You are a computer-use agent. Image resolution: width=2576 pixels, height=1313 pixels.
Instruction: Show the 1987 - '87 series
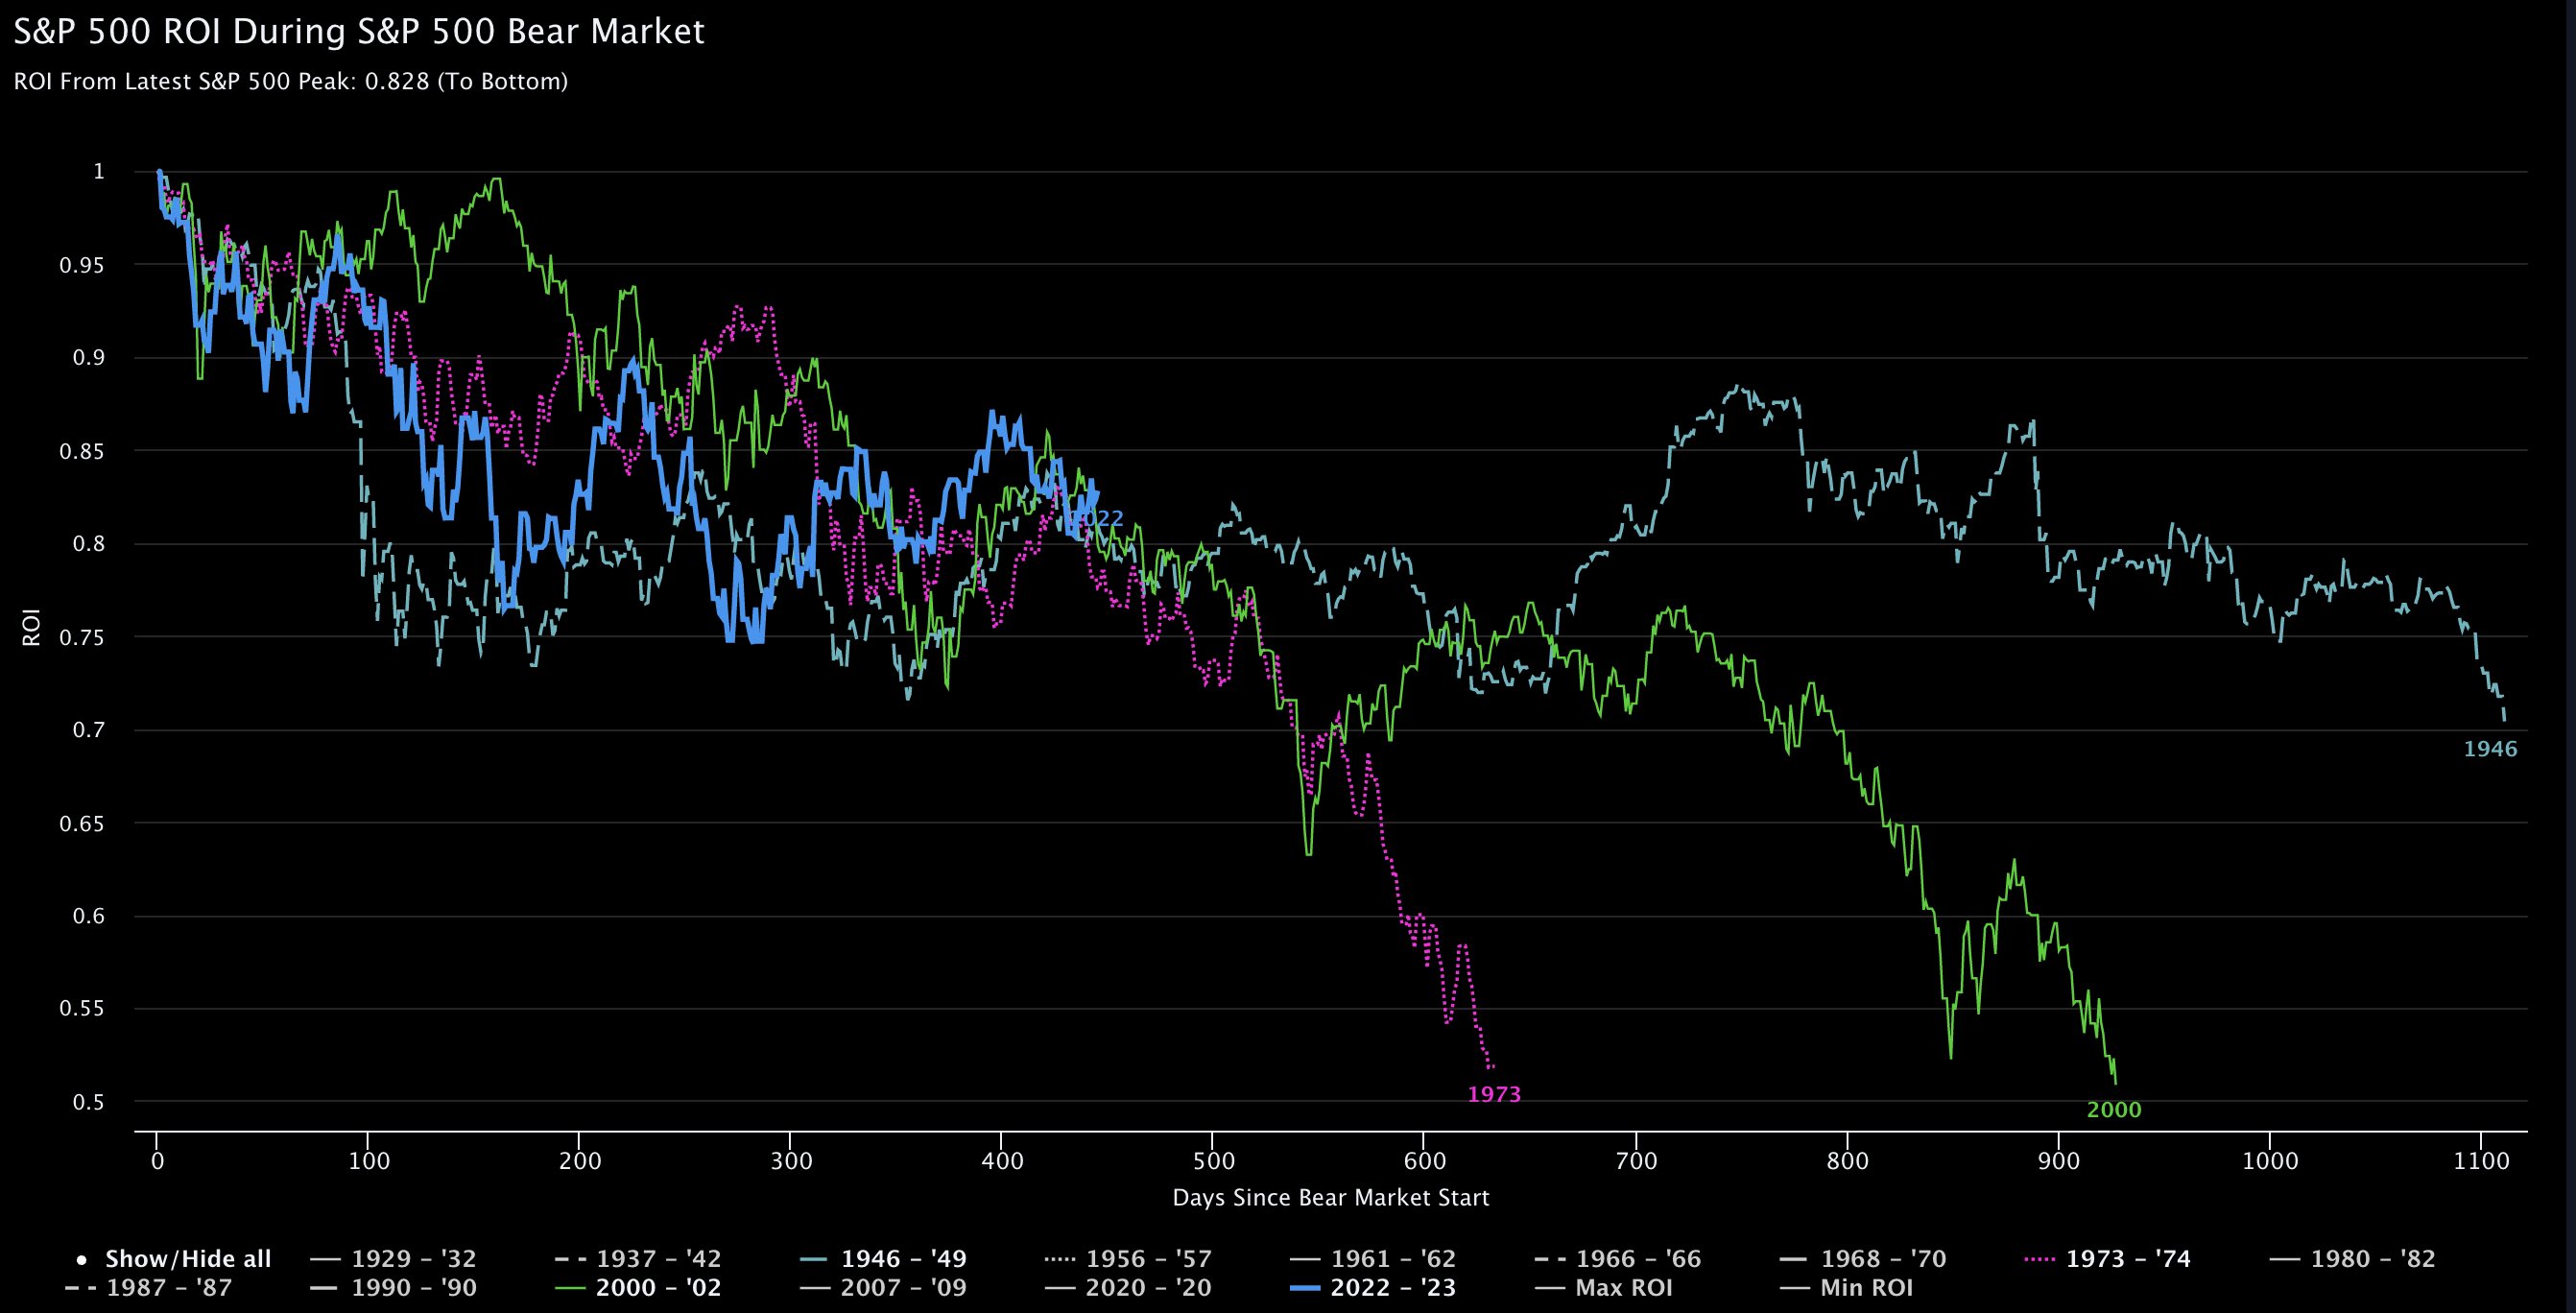(148, 1288)
